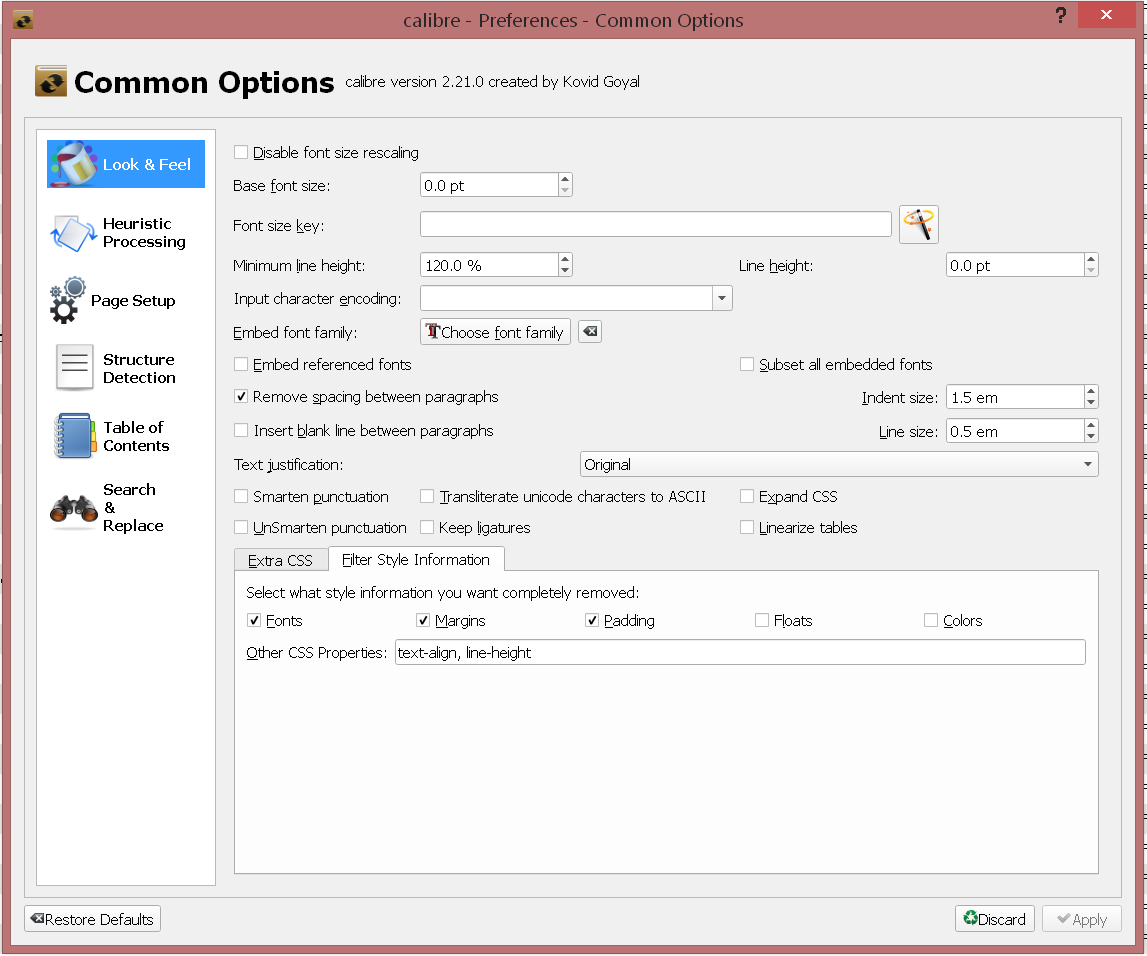Screen dimensions: 1147x956
Task: Close the Preferences window
Action: pos(1106,15)
